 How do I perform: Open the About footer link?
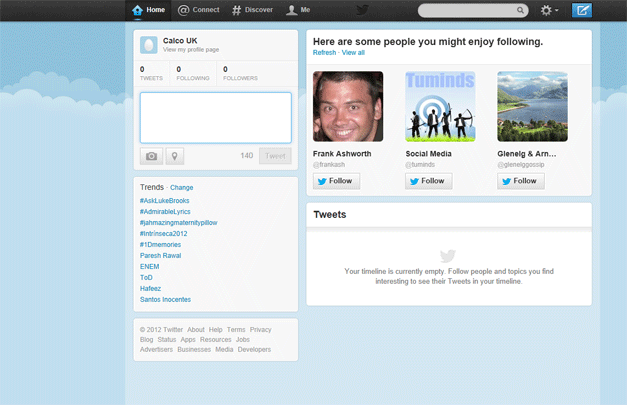coord(196,330)
